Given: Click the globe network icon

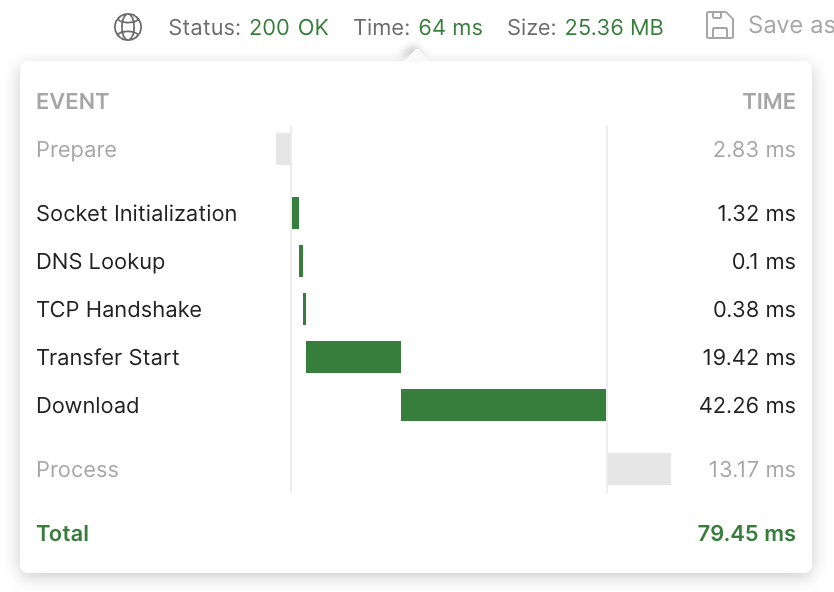Looking at the screenshot, I should click(x=128, y=27).
